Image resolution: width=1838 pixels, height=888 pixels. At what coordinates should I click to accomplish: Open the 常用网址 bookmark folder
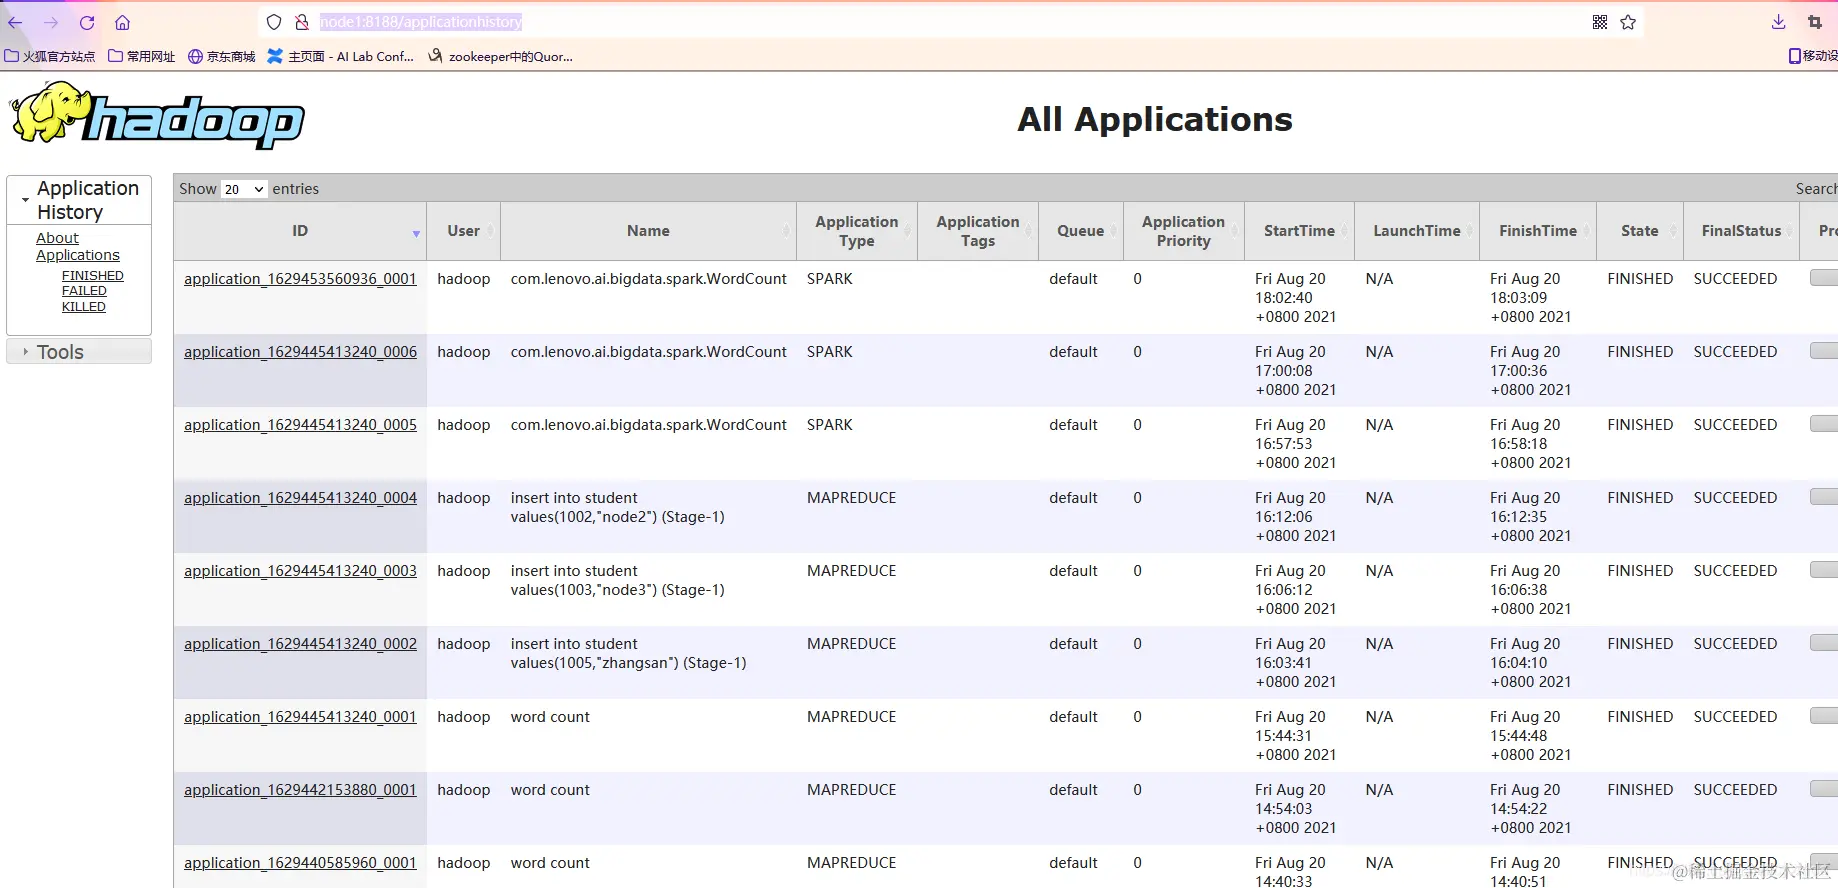pyautogui.click(x=142, y=56)
